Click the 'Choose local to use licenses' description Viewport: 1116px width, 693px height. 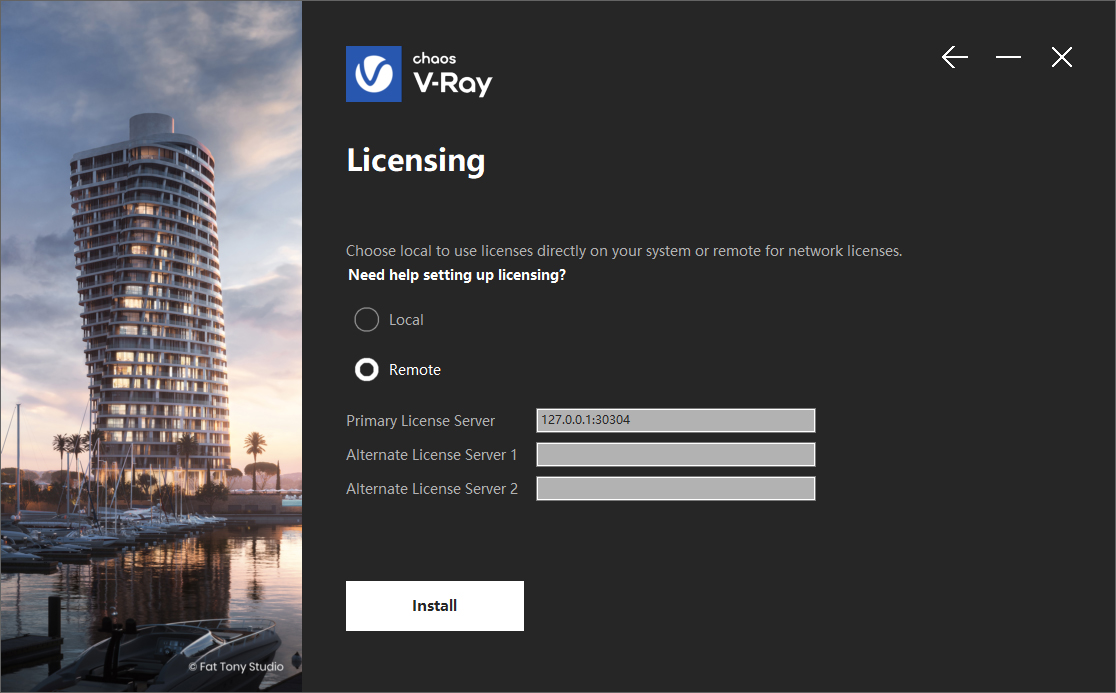point(624,250)
